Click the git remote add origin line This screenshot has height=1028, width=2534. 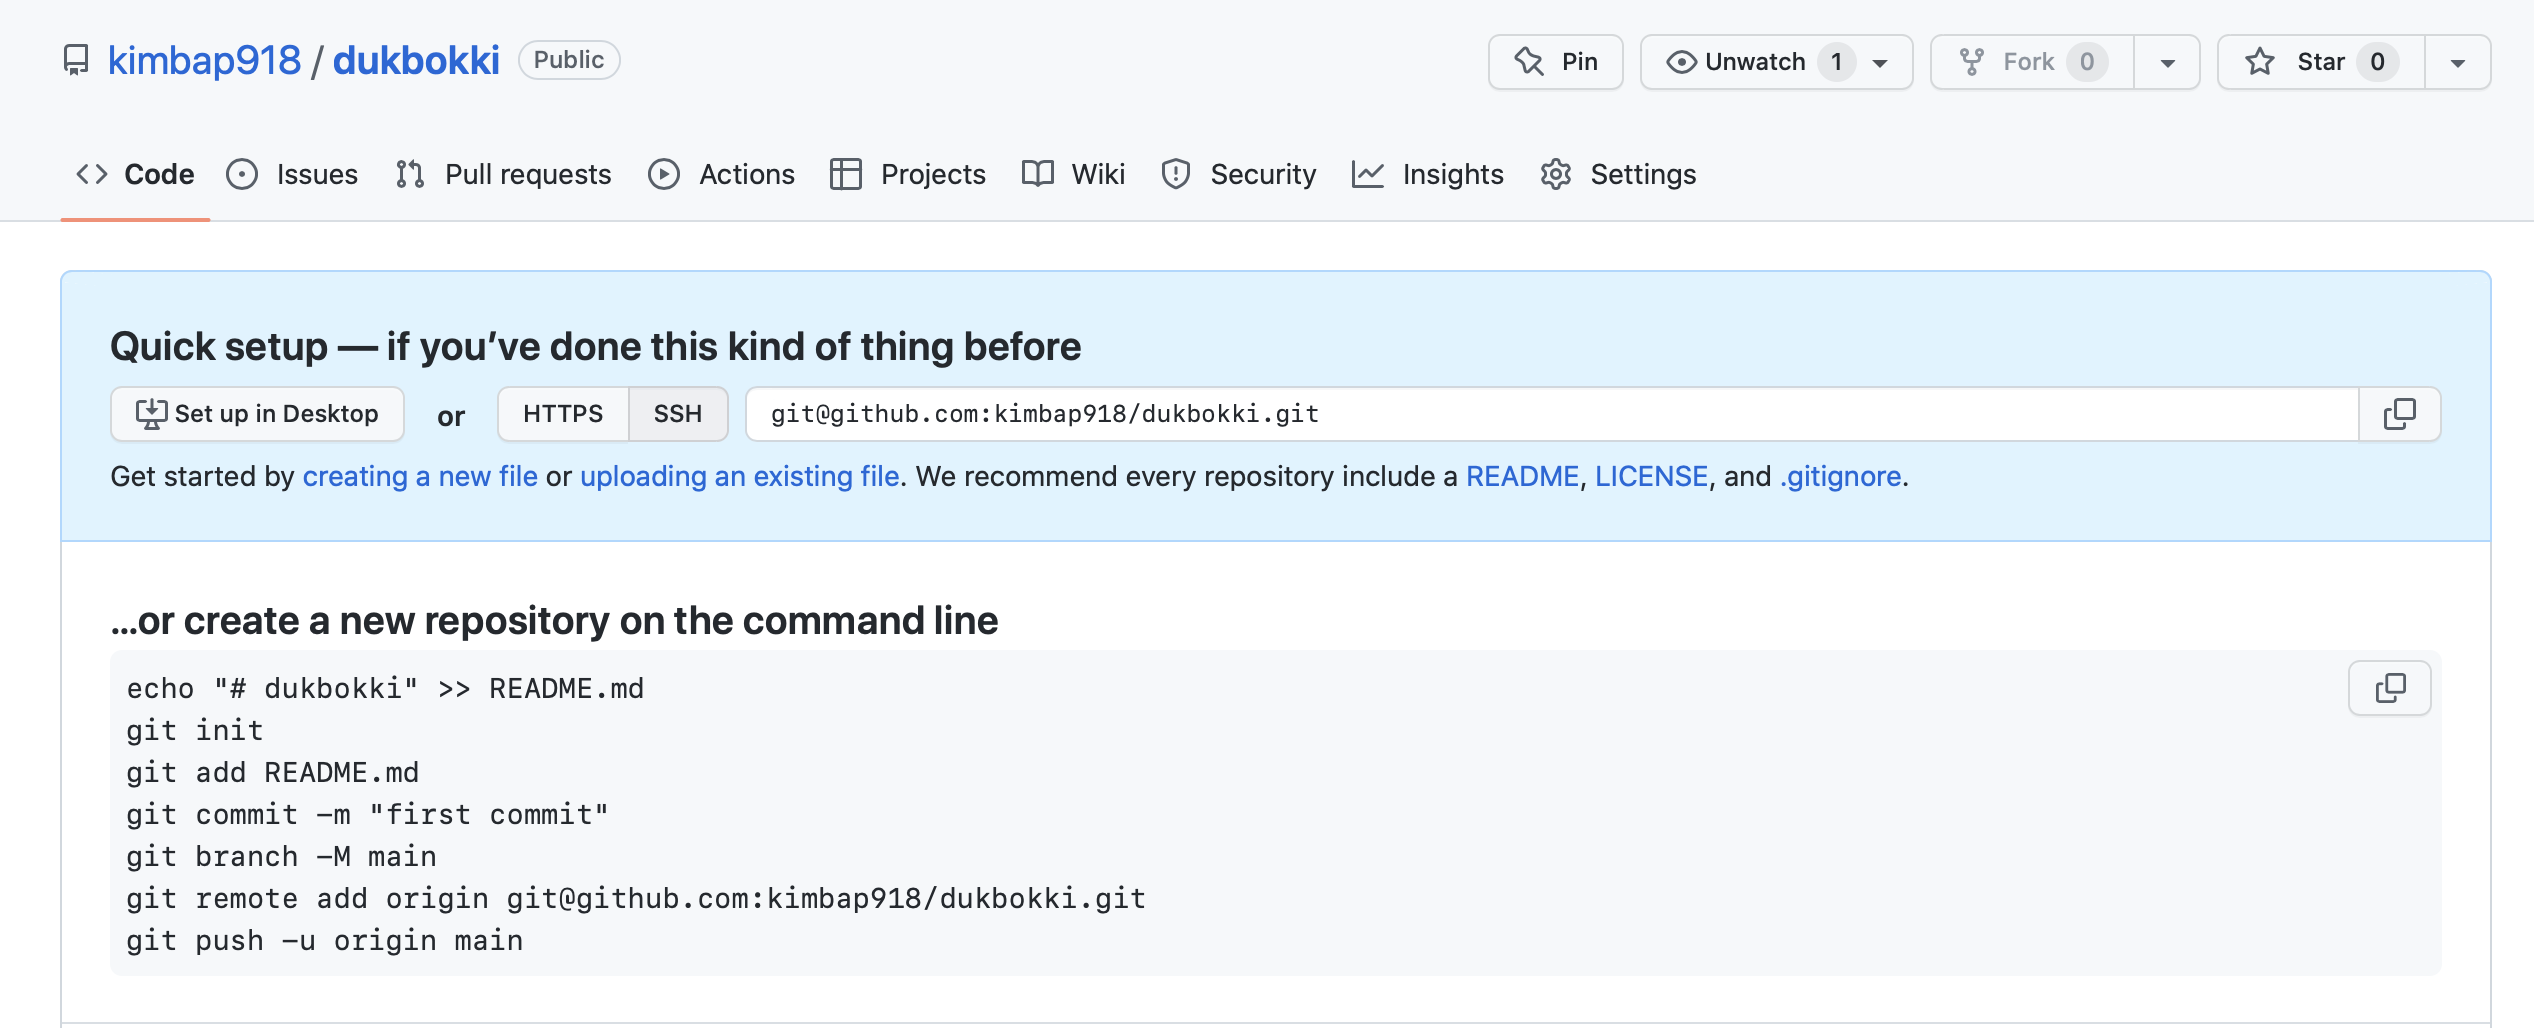click(x=636, y=898)
